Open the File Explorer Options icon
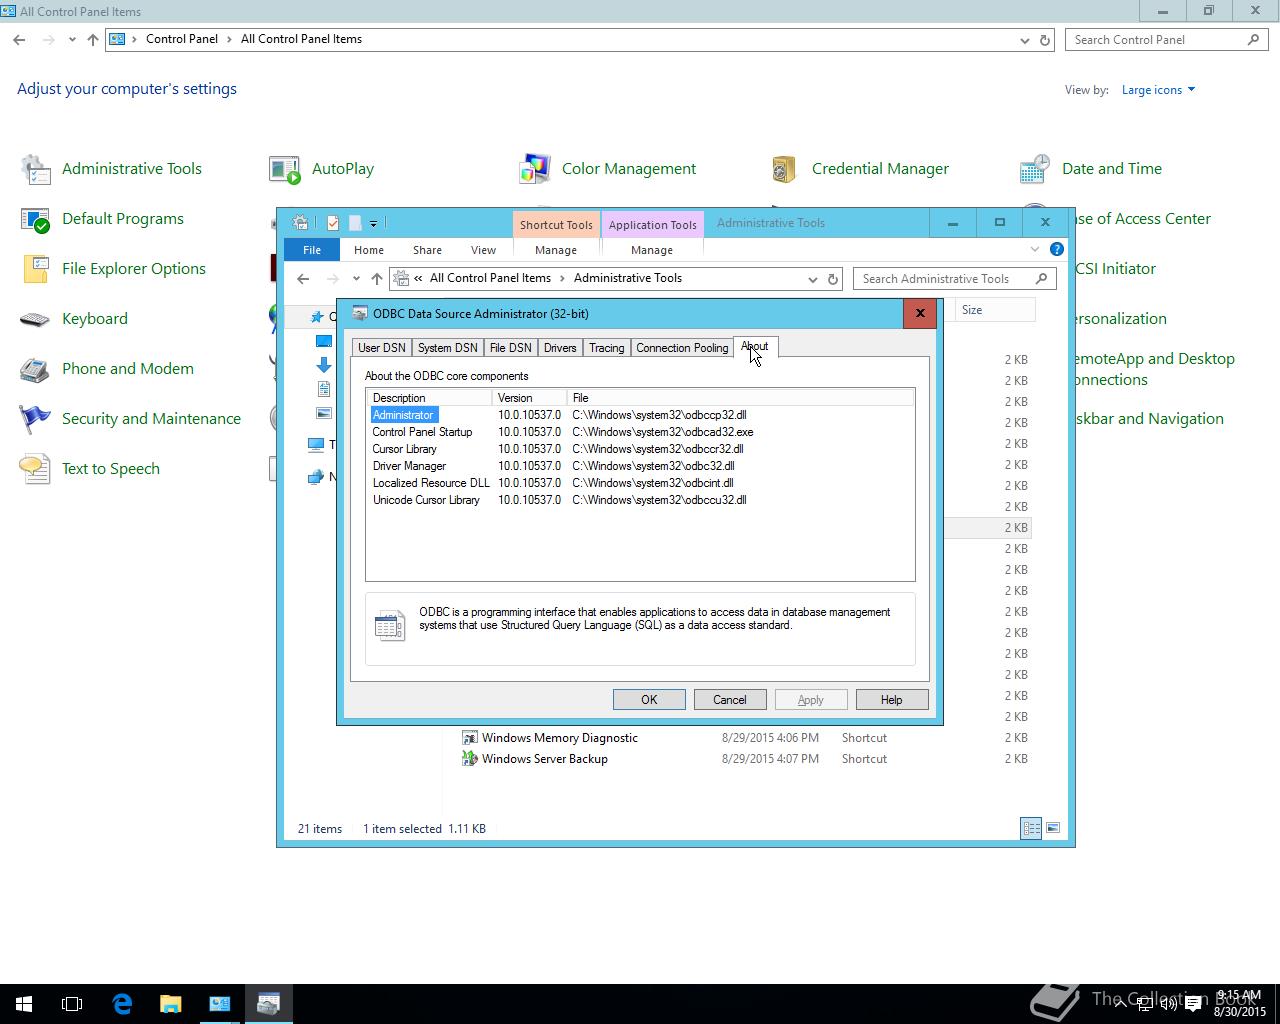Viewport: 1280px width, 1024px height. click(x=36, y=269)
